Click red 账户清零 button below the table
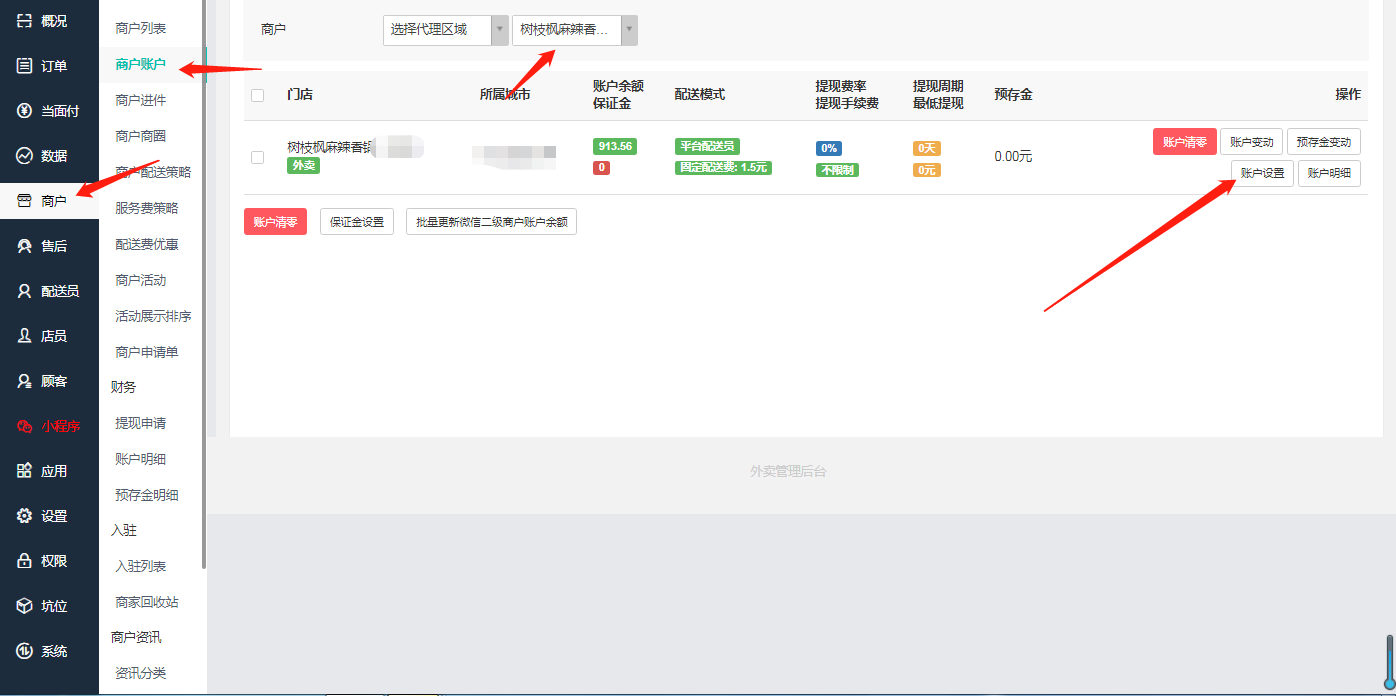Viewport: 1396px width, 696px height. pos(275,222)
